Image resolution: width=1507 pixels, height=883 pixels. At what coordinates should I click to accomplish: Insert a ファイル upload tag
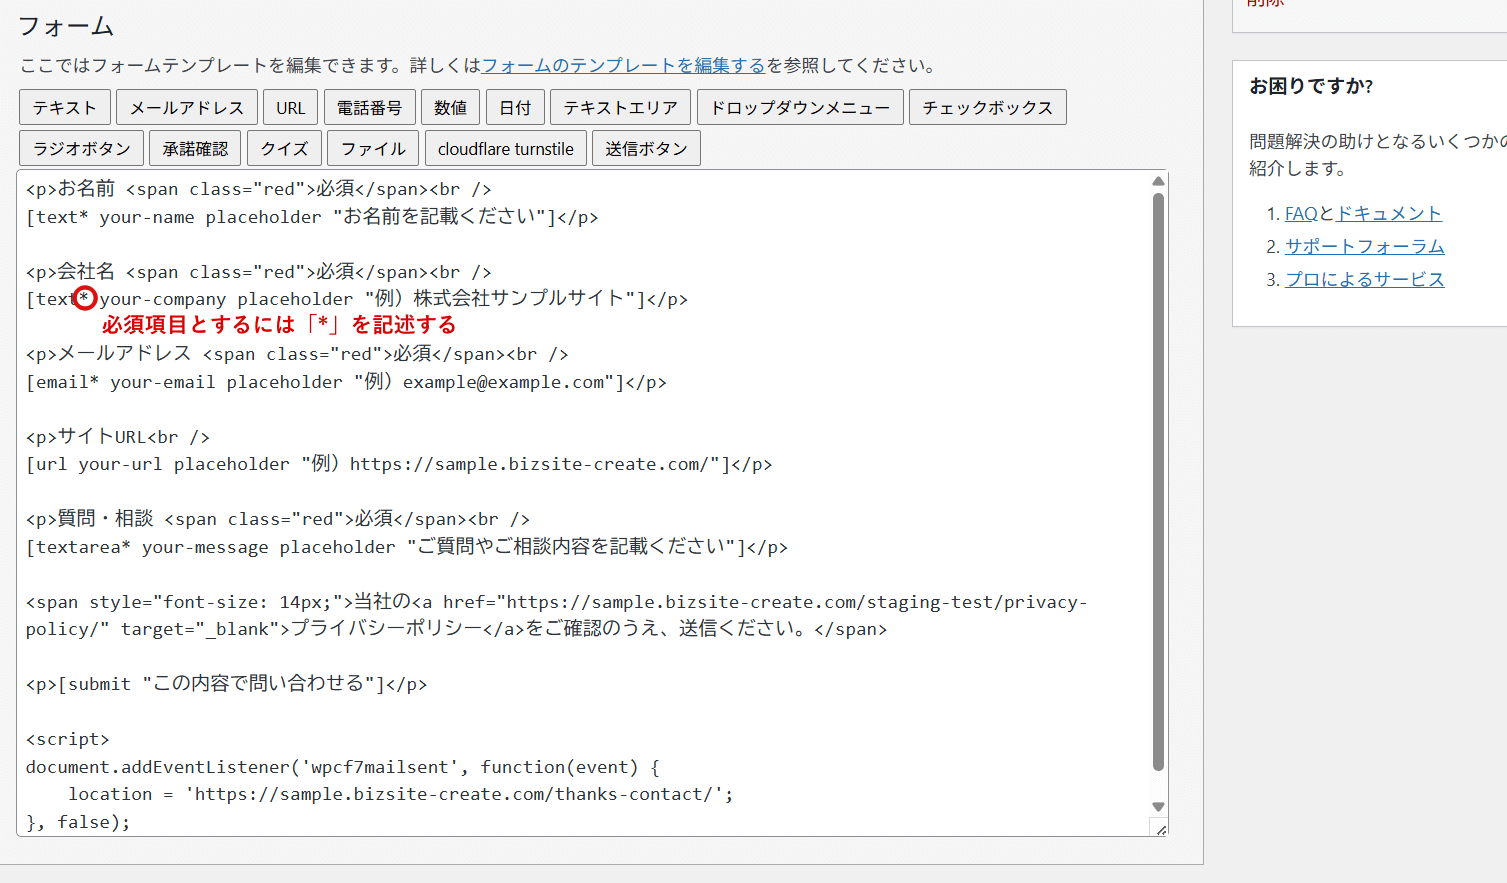click(x=373, y=149)
